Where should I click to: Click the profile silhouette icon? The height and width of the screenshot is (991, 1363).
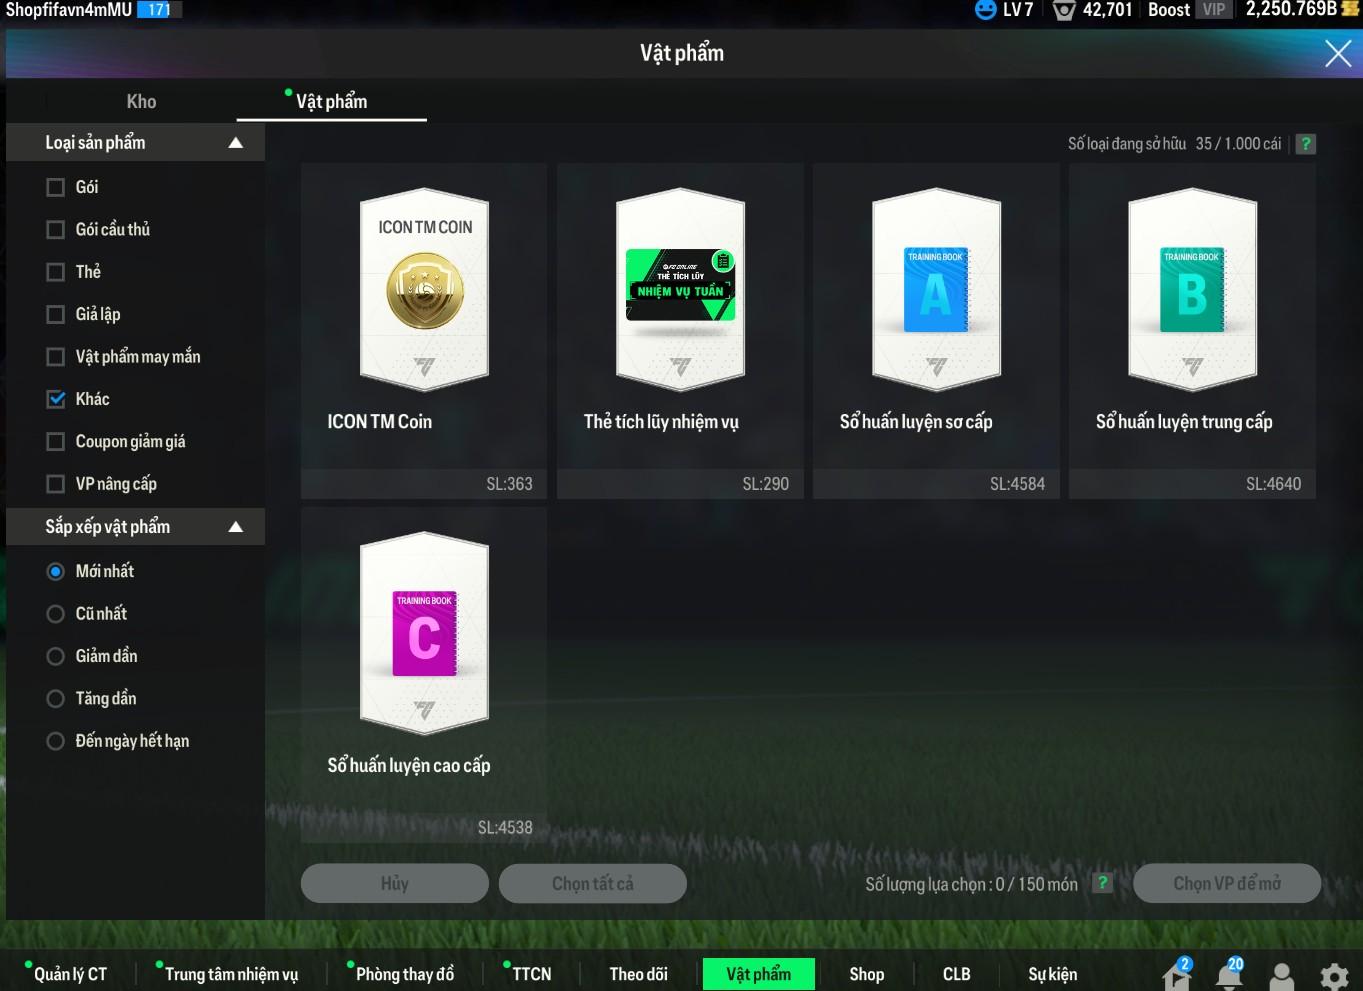[x=1281, y=976]
